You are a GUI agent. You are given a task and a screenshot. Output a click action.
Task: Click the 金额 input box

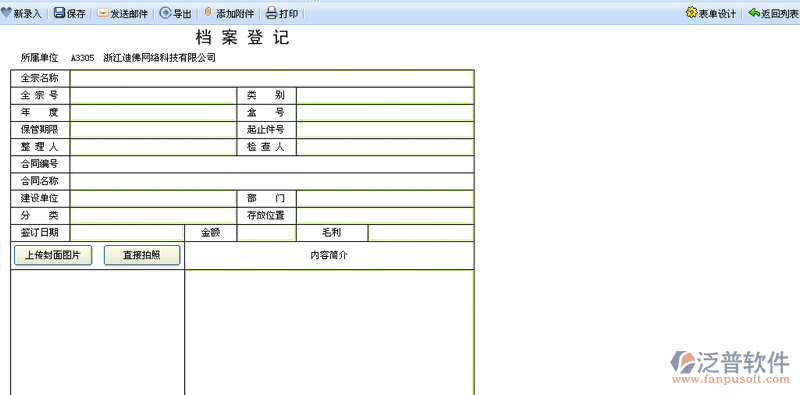click(266, 233)
